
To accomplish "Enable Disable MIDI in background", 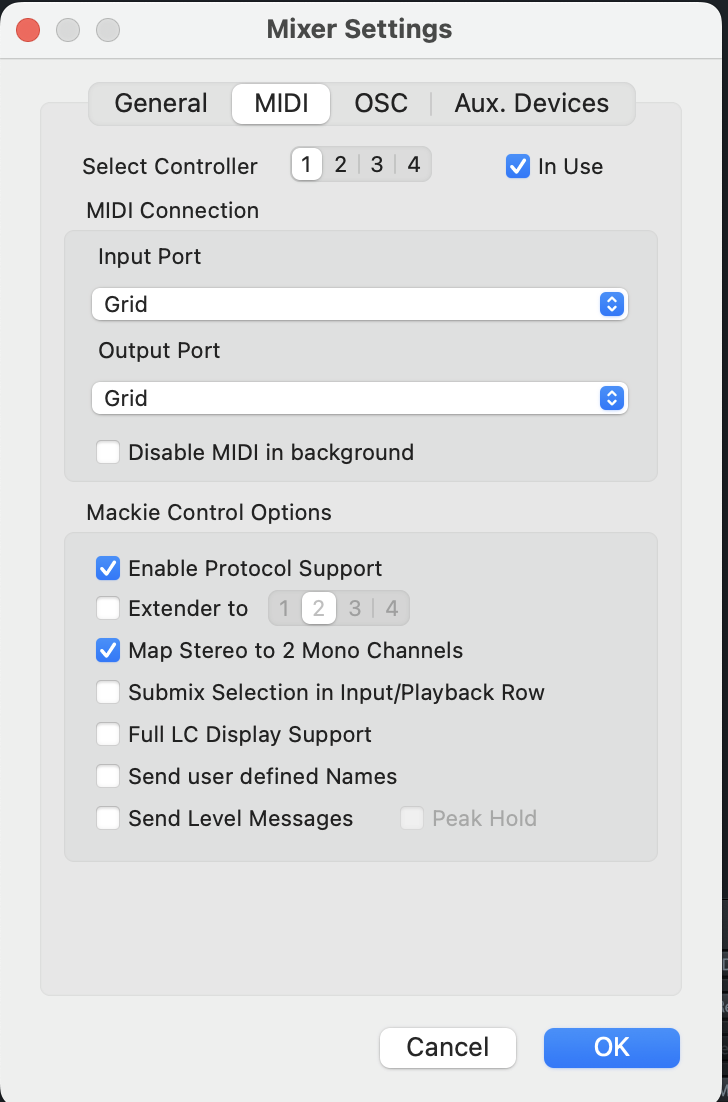I will 108,453.
